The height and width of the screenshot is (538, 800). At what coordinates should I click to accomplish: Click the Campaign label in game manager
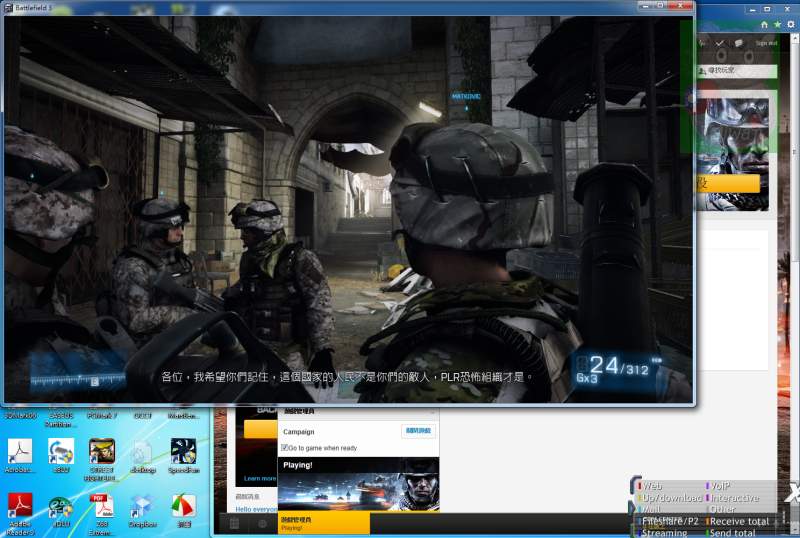(x=298, y=431)
